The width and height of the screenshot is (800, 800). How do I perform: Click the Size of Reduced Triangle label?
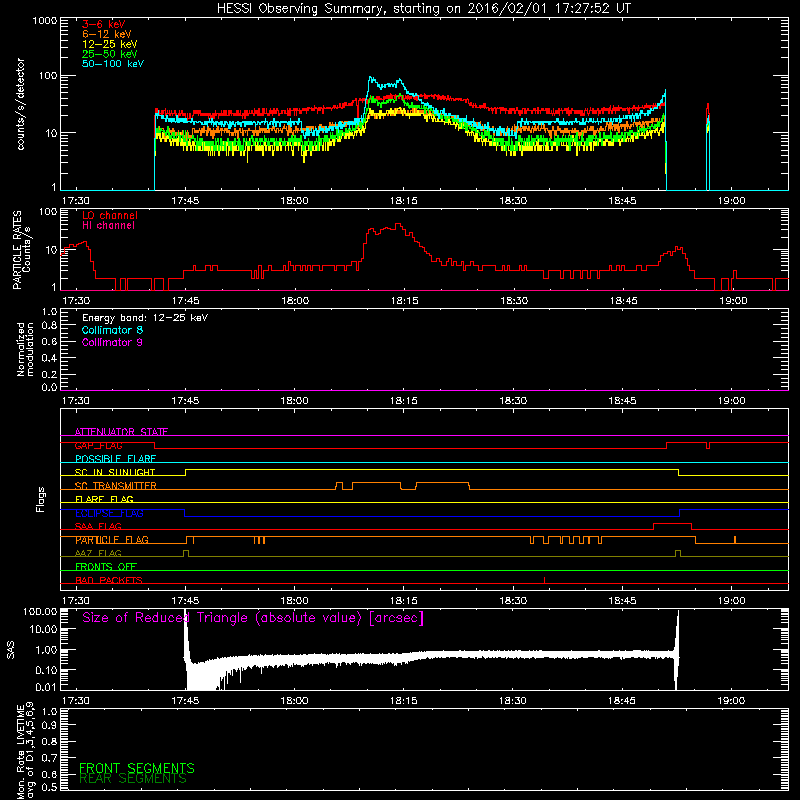coord(253,618)
